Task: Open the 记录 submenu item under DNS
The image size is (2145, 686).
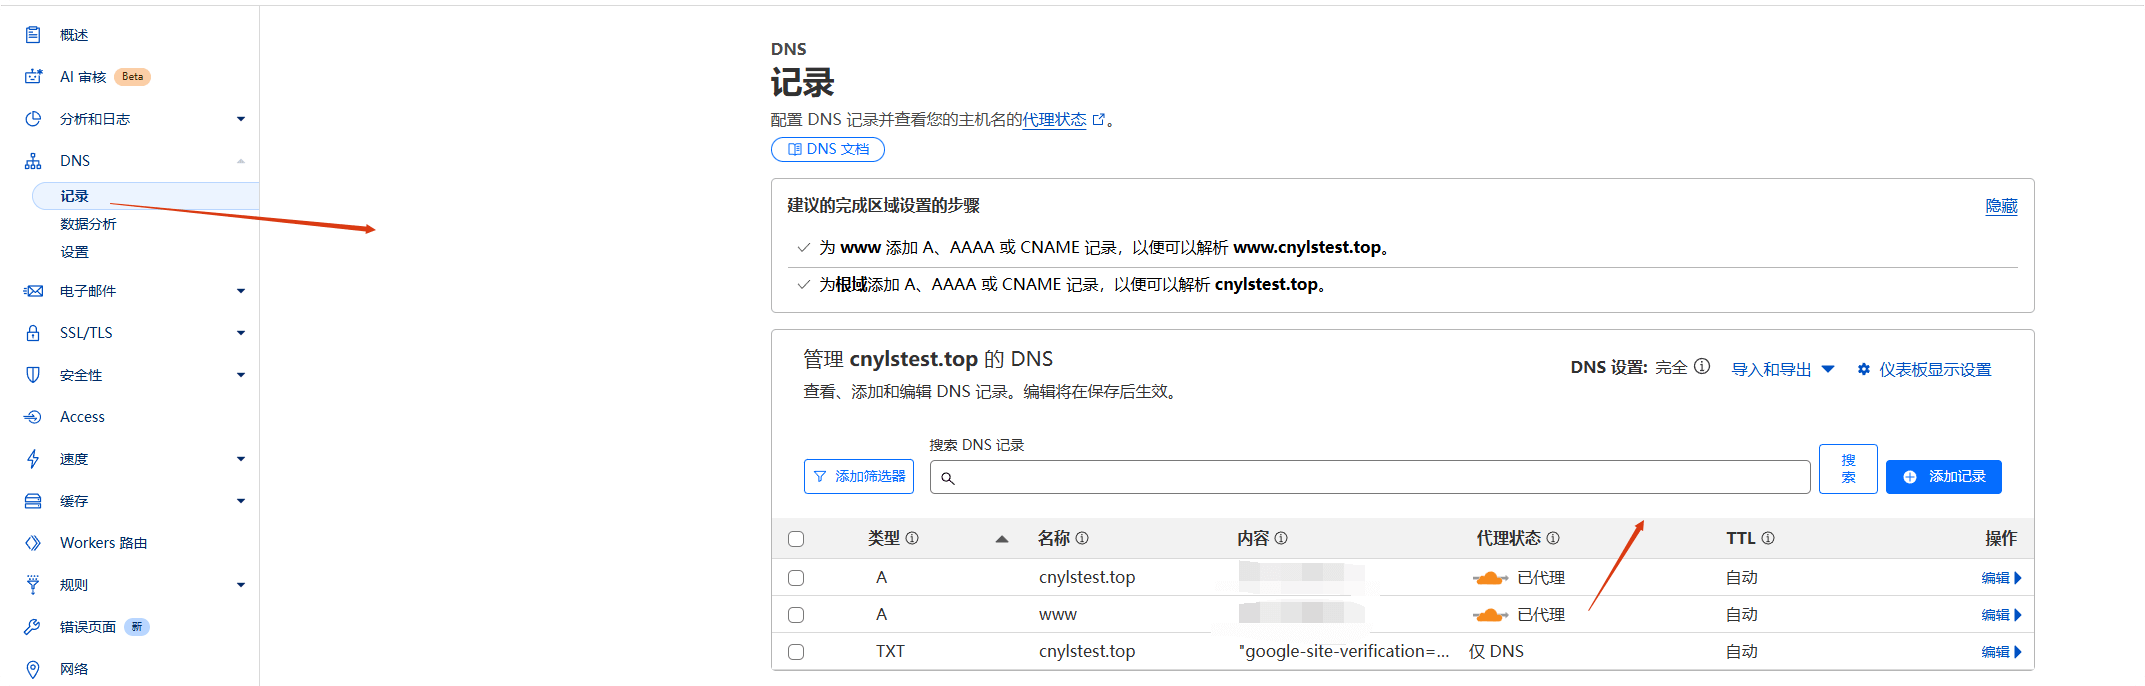Action: tap(146, 196)
